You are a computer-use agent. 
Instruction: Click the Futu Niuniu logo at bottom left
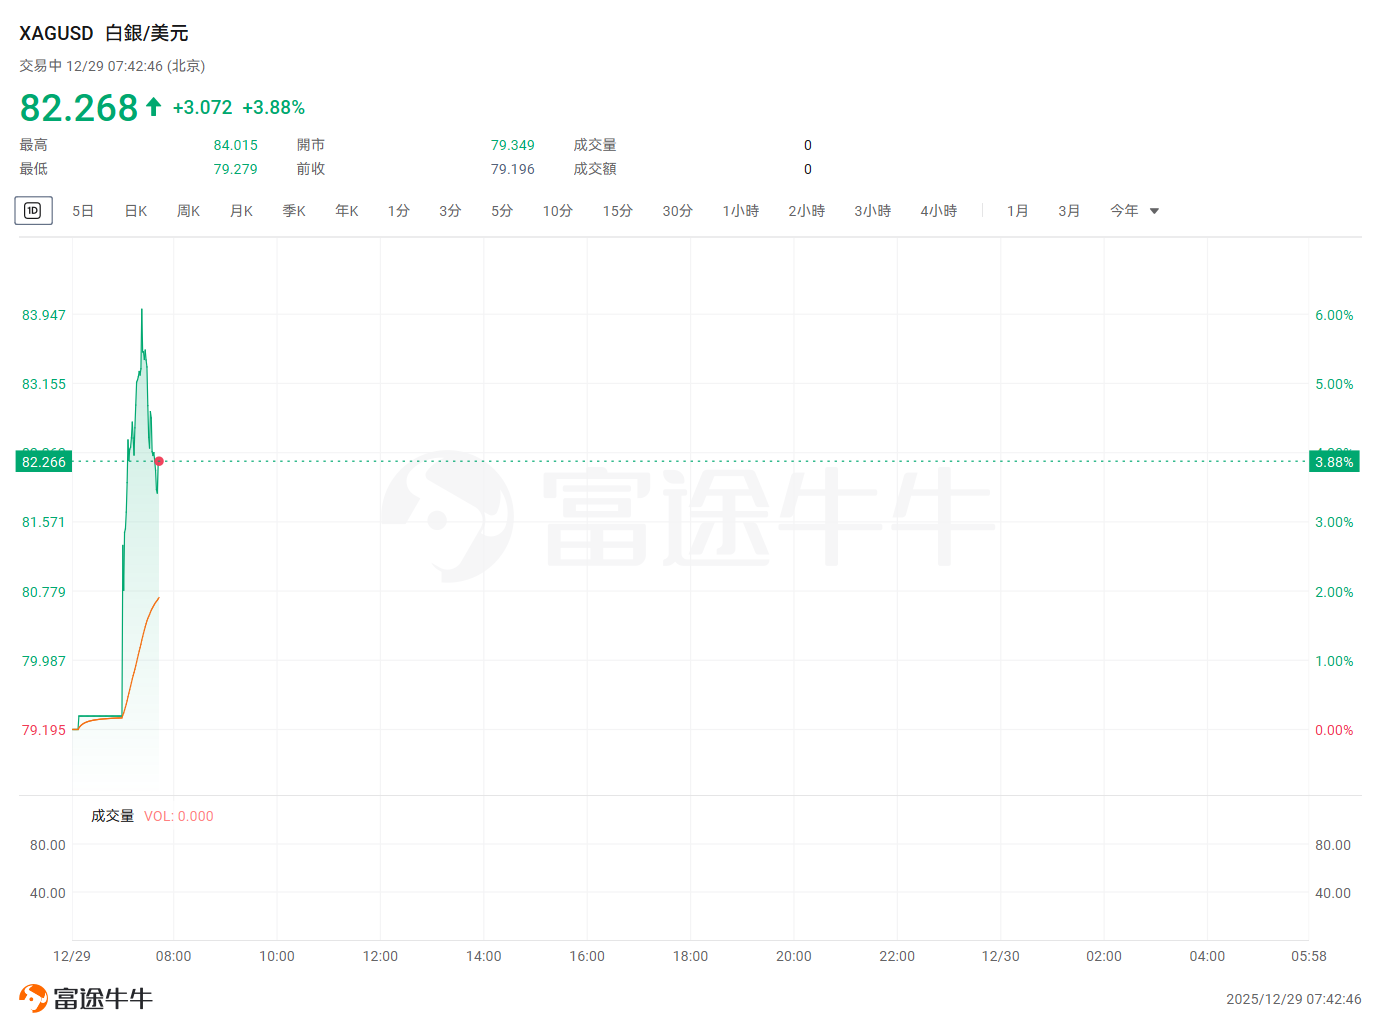coord(86,998)
